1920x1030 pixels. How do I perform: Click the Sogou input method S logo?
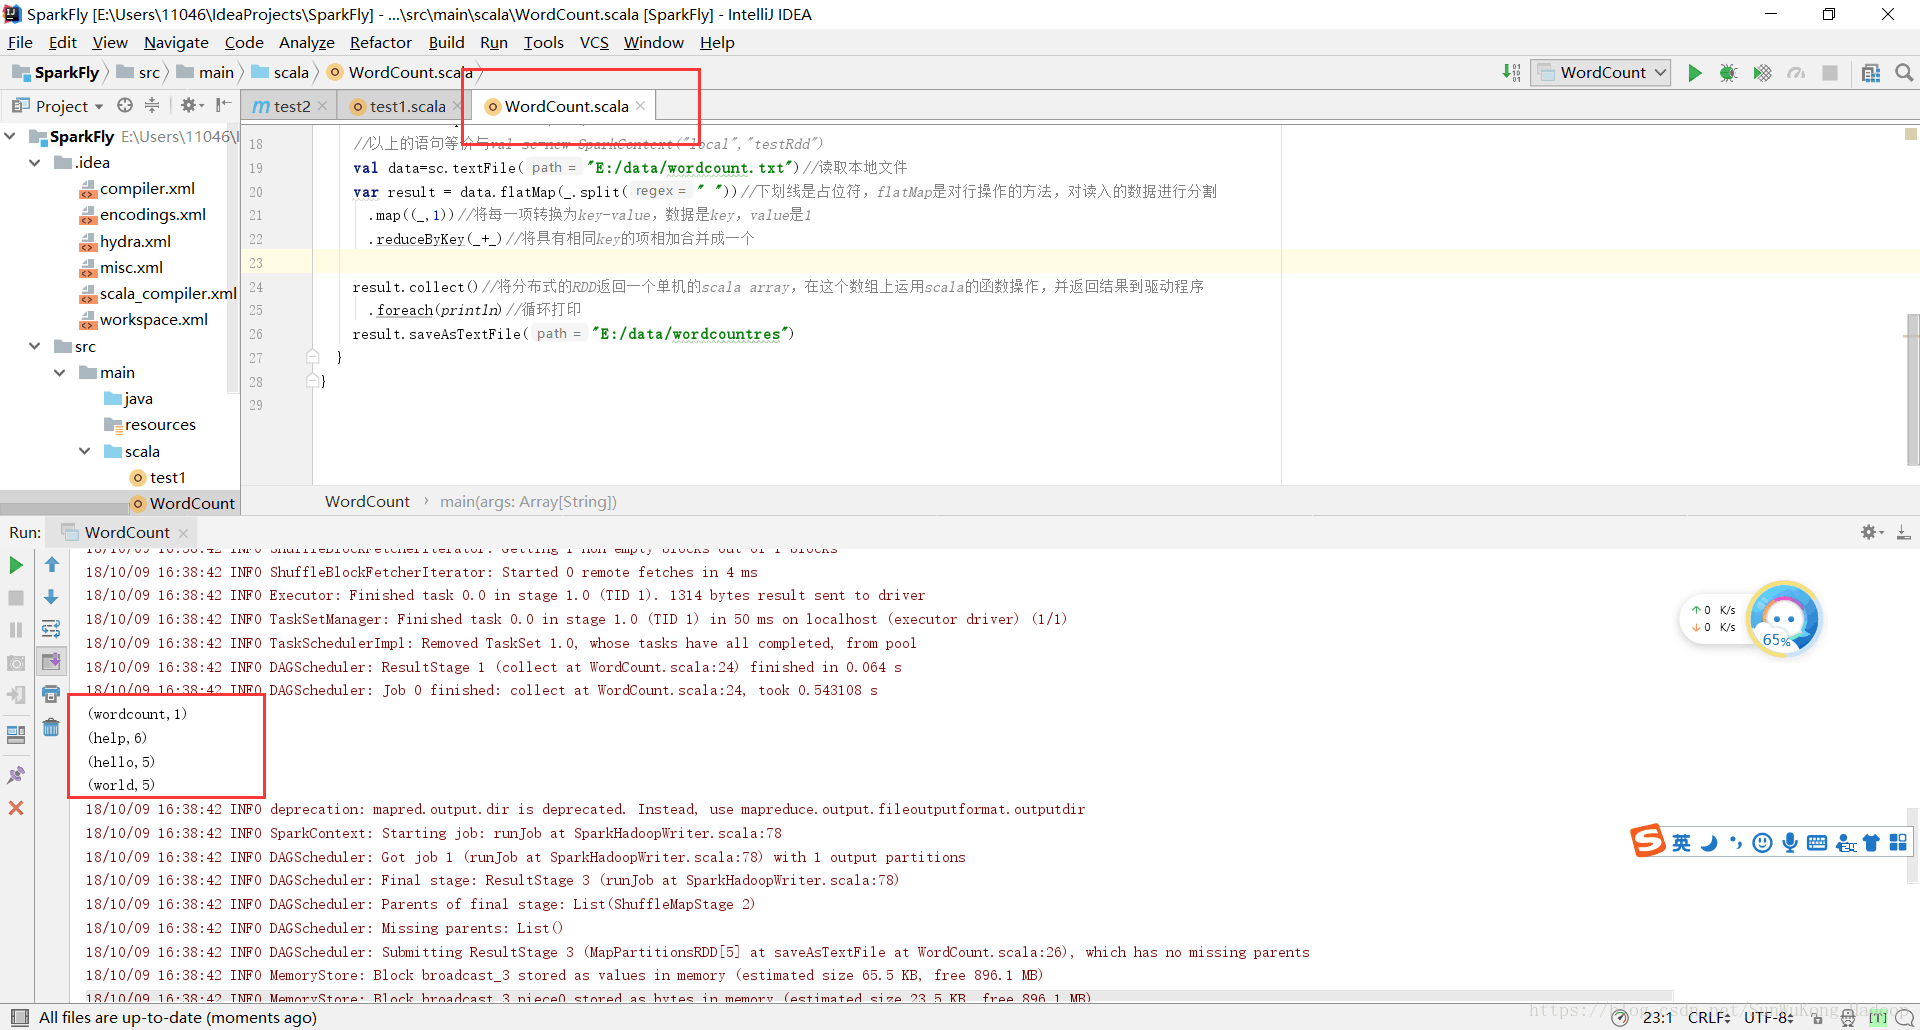tap(1647, 841)
